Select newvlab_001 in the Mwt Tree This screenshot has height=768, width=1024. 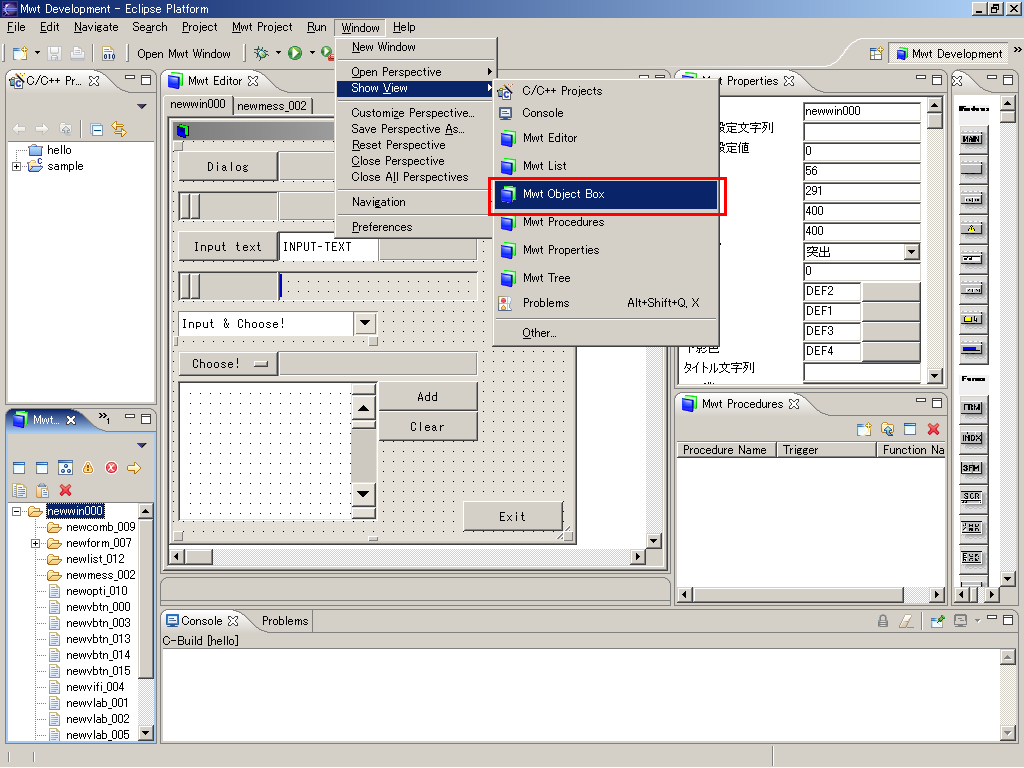tap(97, 703)
